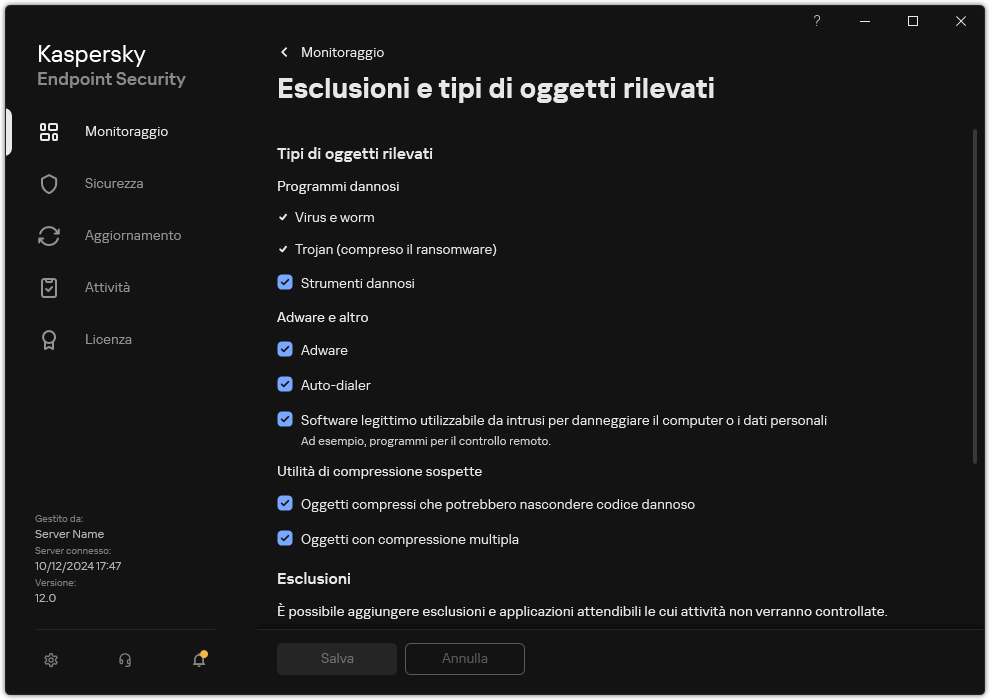This screenshot has width=990, height=700.
Task: Go back using the Monitoraggio back arrow
Action: tap(284, 52)
